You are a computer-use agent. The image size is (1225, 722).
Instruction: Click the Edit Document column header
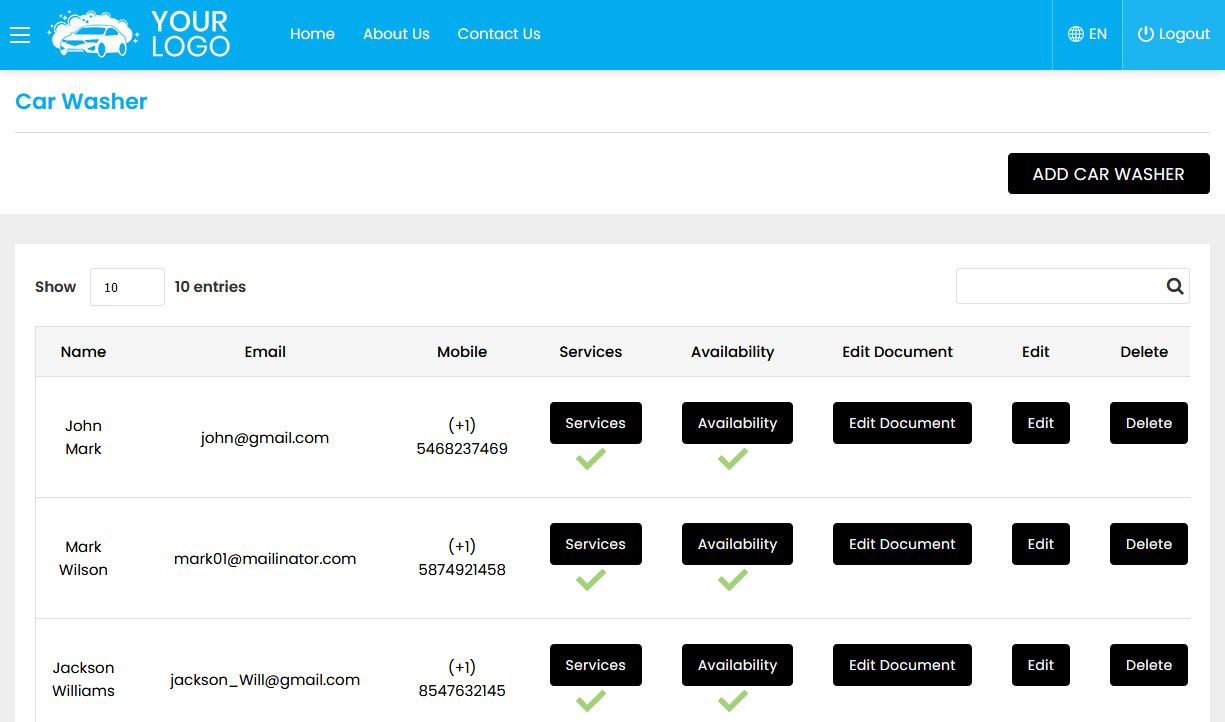tap(898, 352)
